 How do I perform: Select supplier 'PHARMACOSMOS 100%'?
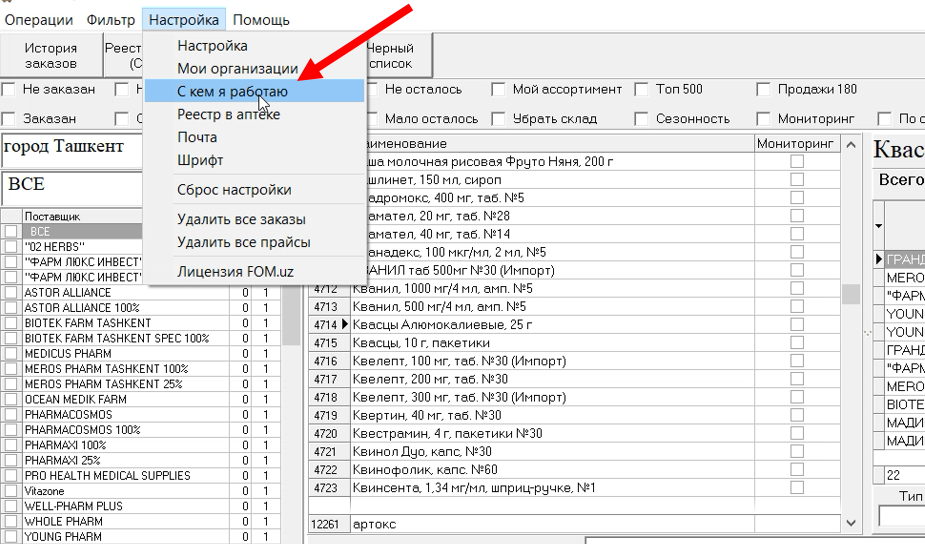[126, 430]
